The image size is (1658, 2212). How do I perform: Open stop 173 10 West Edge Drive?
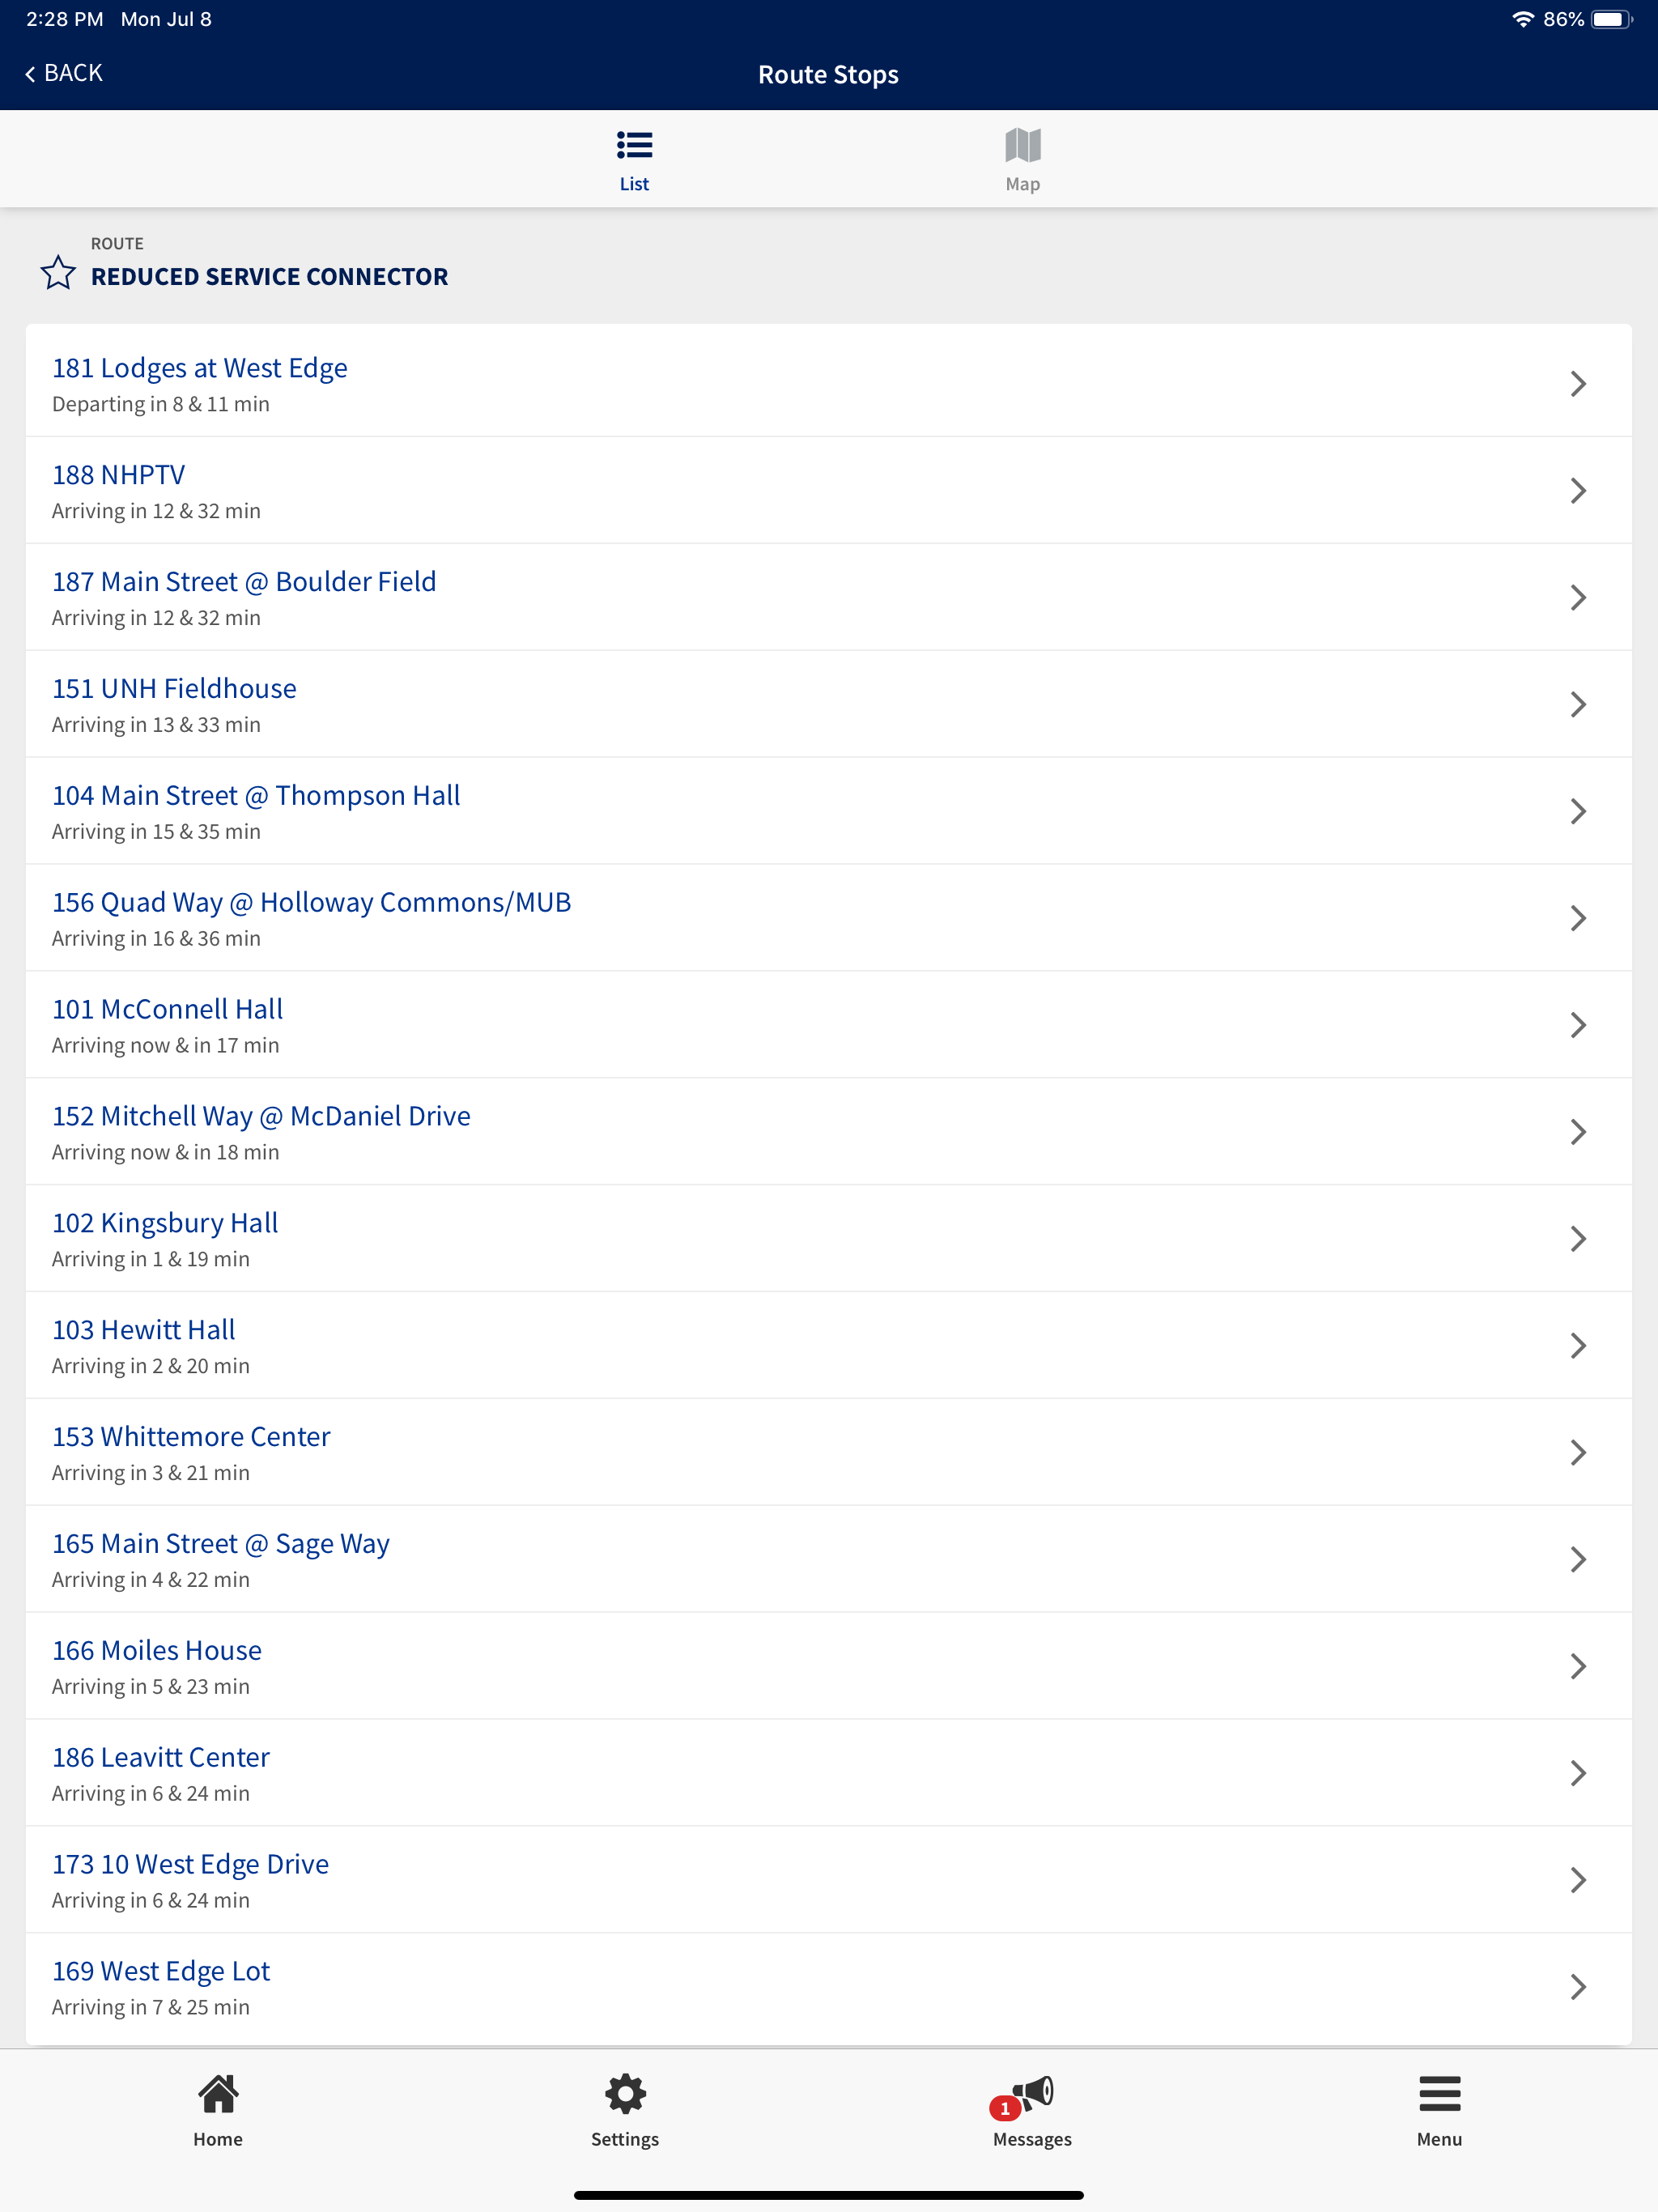(x=828, y=1882)
